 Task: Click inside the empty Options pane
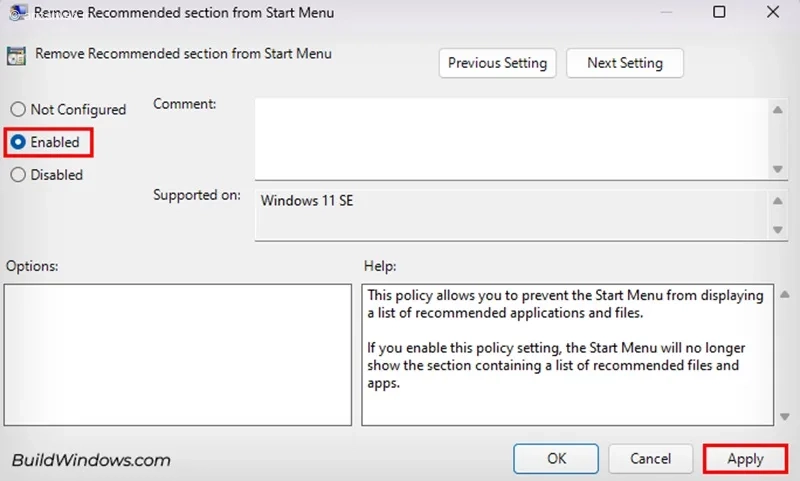point(178,354)
